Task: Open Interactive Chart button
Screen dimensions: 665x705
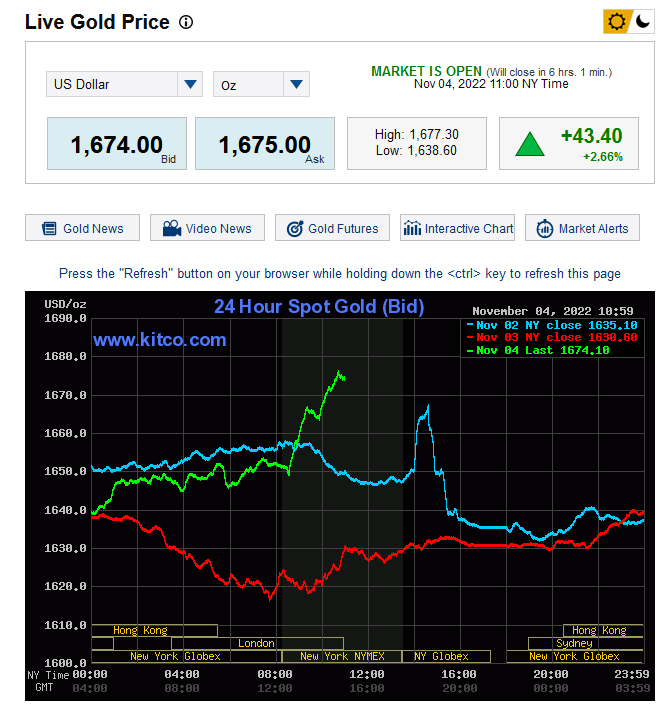Action: [x=457, y=228]
